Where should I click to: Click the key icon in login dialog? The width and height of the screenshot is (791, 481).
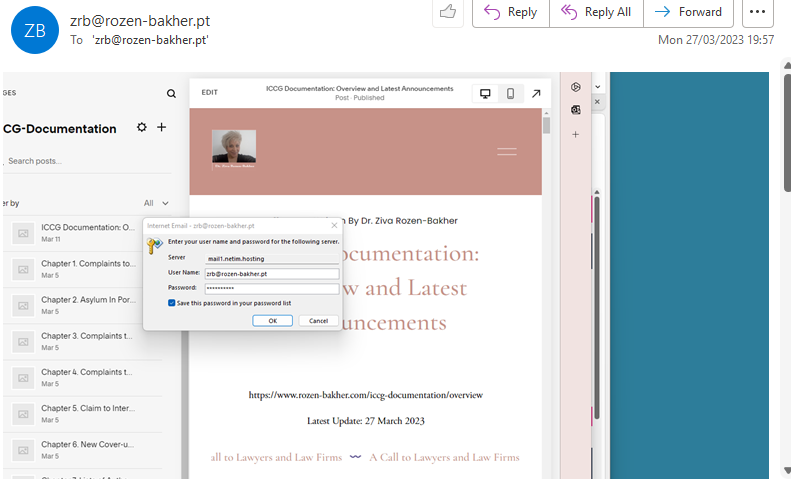point(155,246)
